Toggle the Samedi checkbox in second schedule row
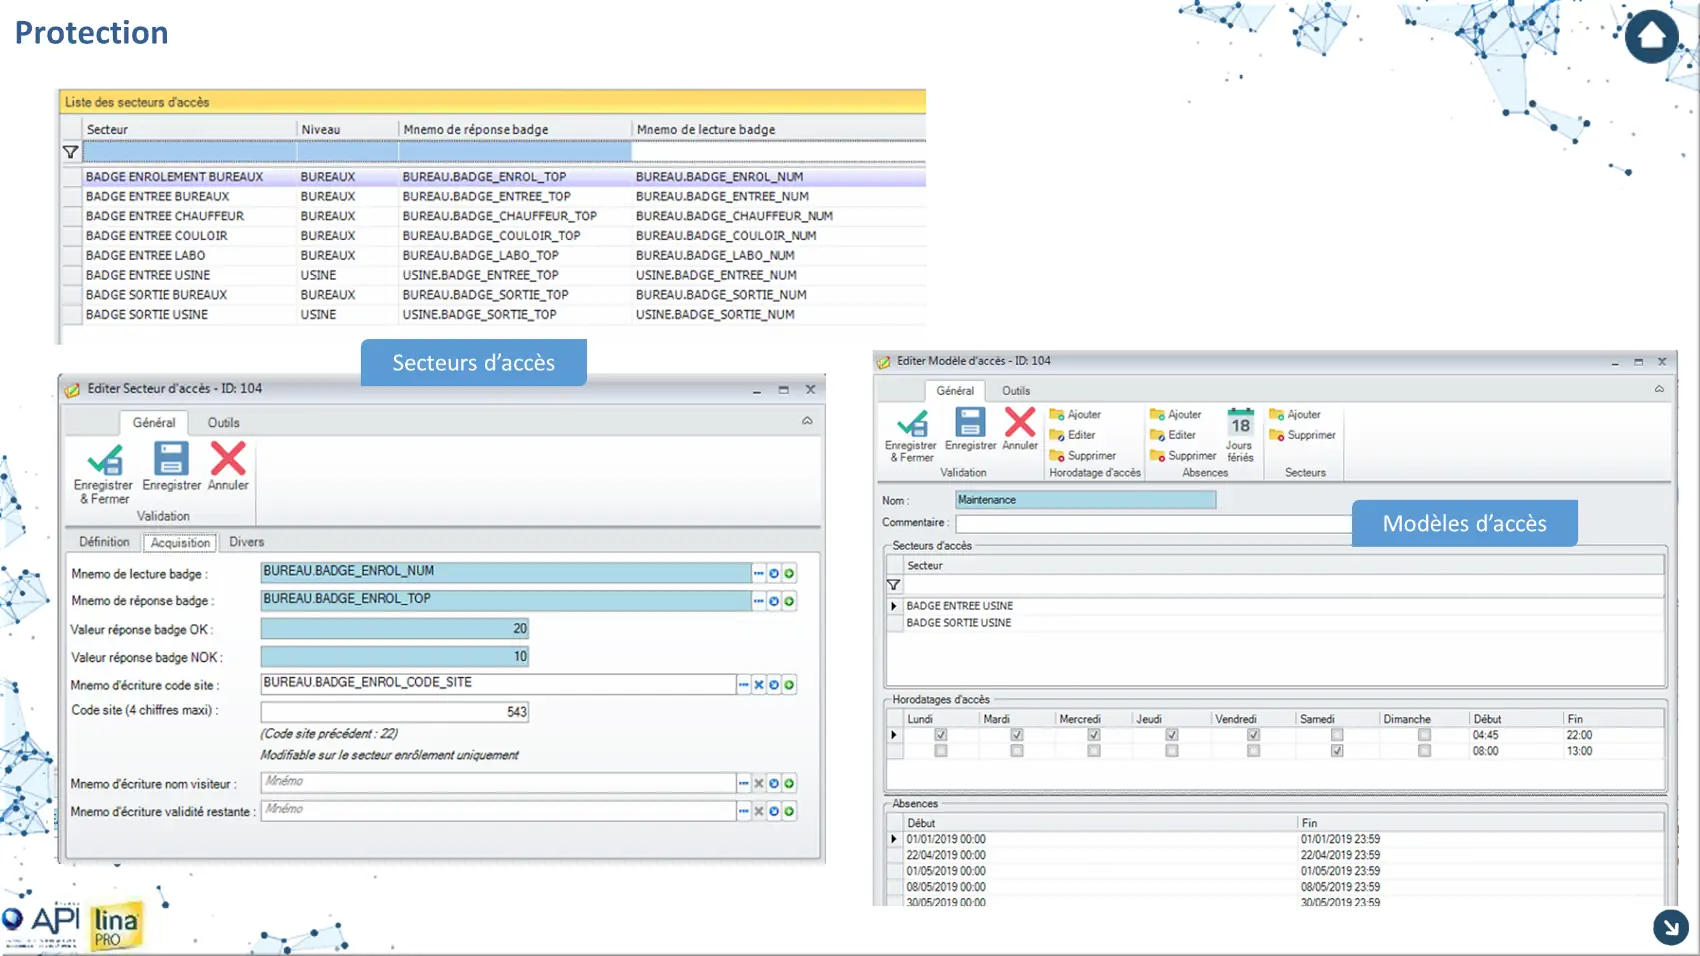Screen dimensions: 1700x956 point(1337,751)
